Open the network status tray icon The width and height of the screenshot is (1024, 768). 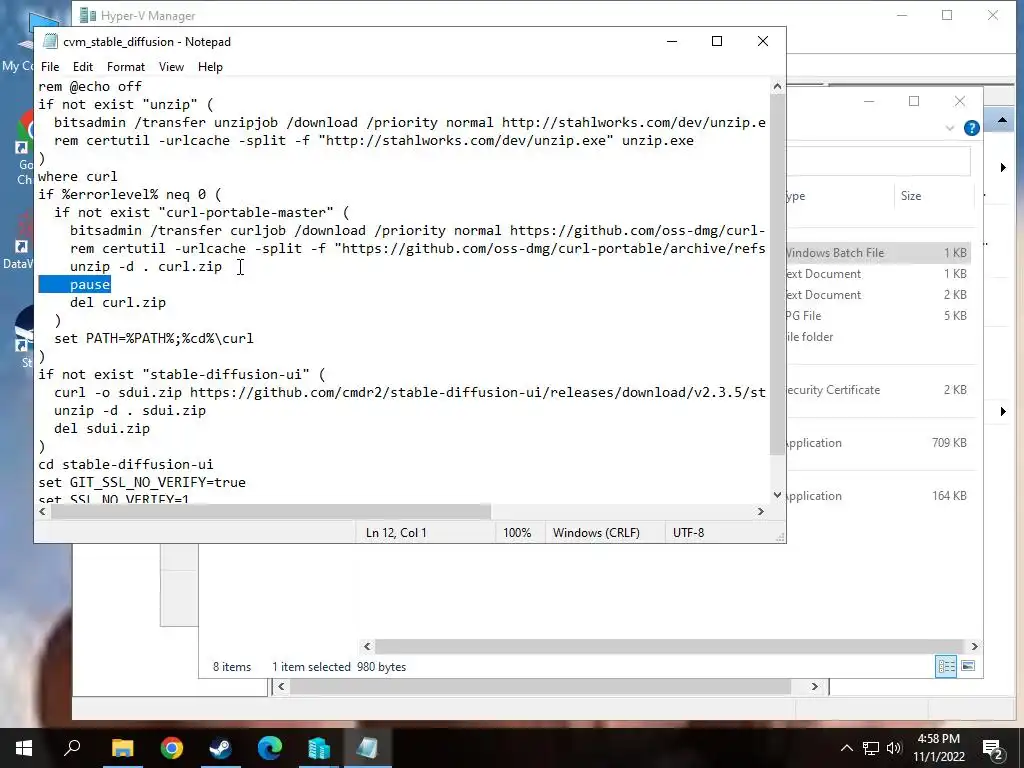tap(871, 748)
